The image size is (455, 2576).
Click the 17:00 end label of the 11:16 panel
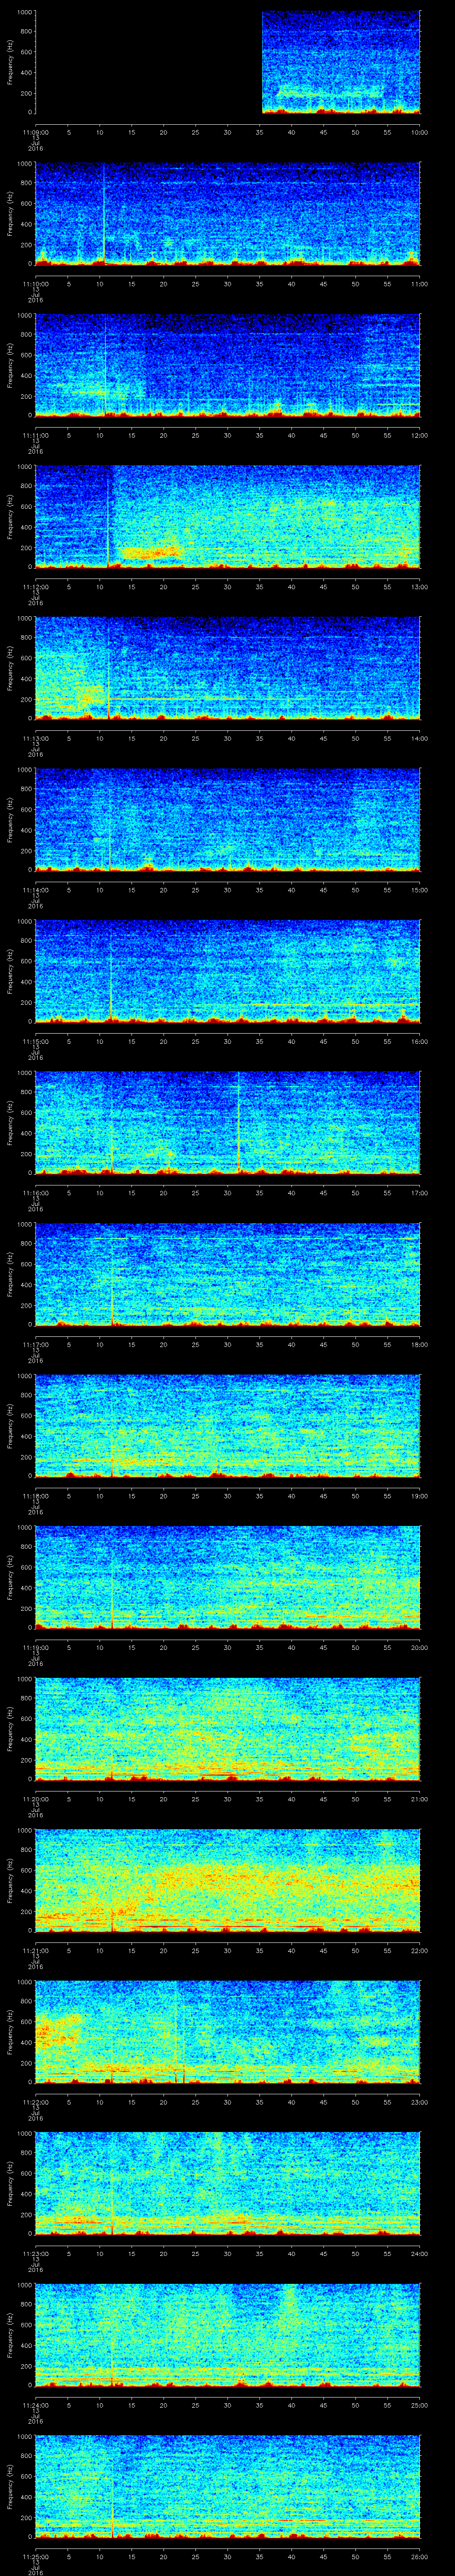419,1193
